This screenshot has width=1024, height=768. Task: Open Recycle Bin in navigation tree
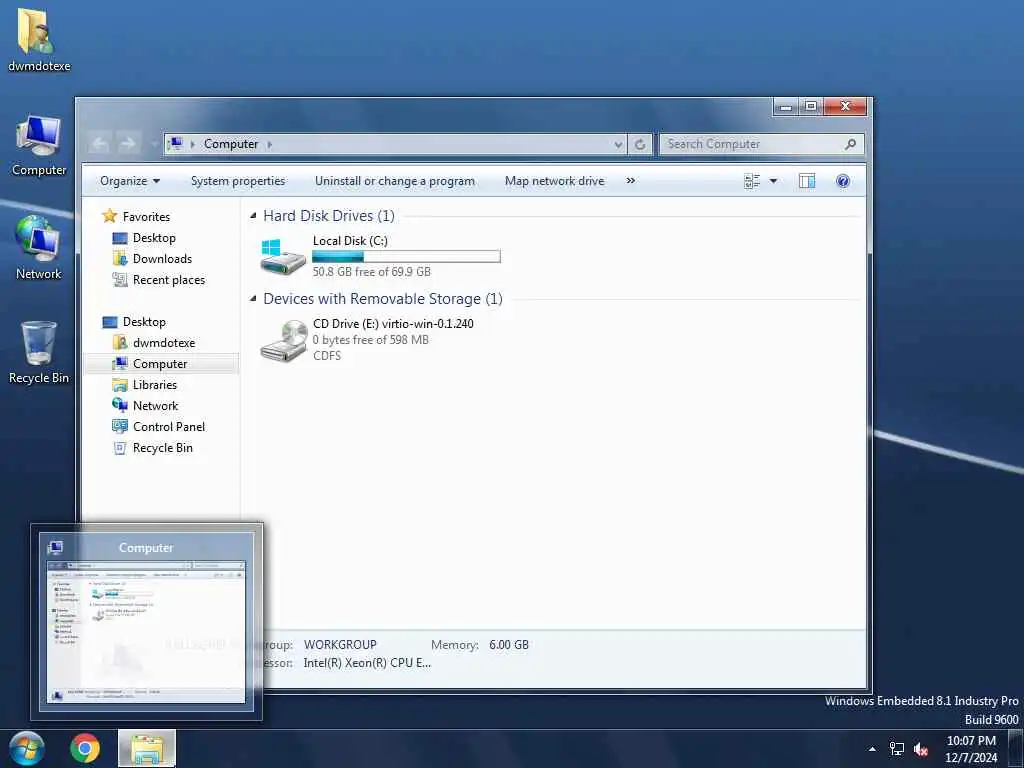pos(163,447)
